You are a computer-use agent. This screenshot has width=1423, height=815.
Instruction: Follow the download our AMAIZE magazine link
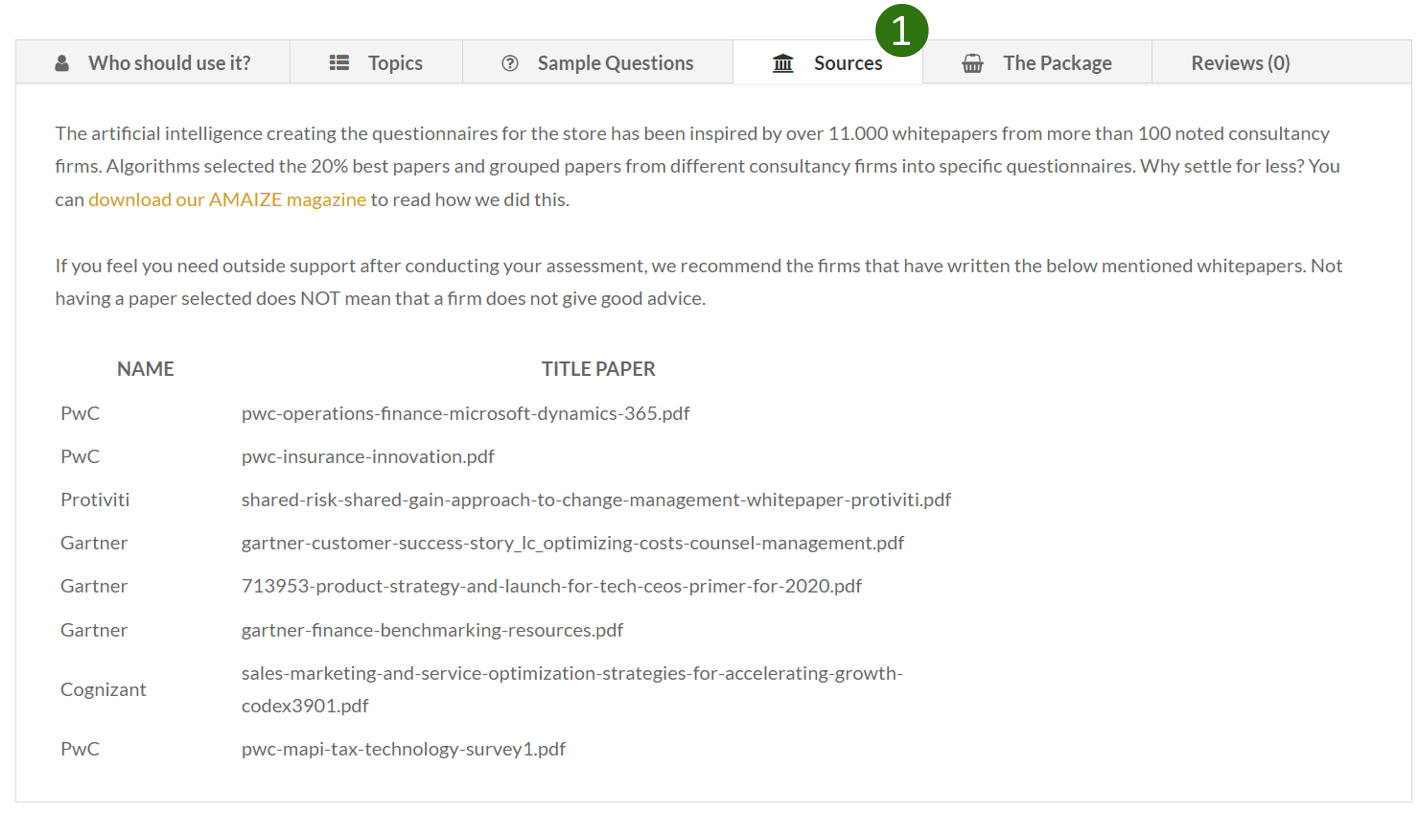pyautogui.click(x=227, y=199)
